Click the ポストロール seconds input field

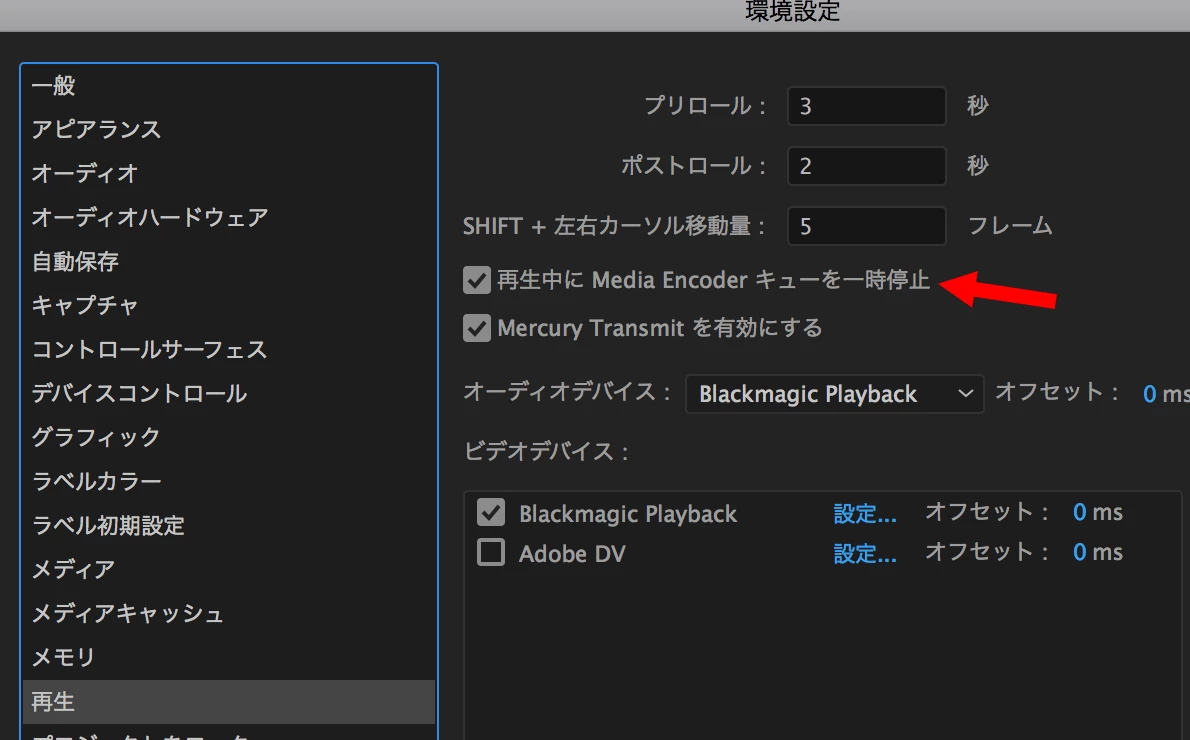867,165
